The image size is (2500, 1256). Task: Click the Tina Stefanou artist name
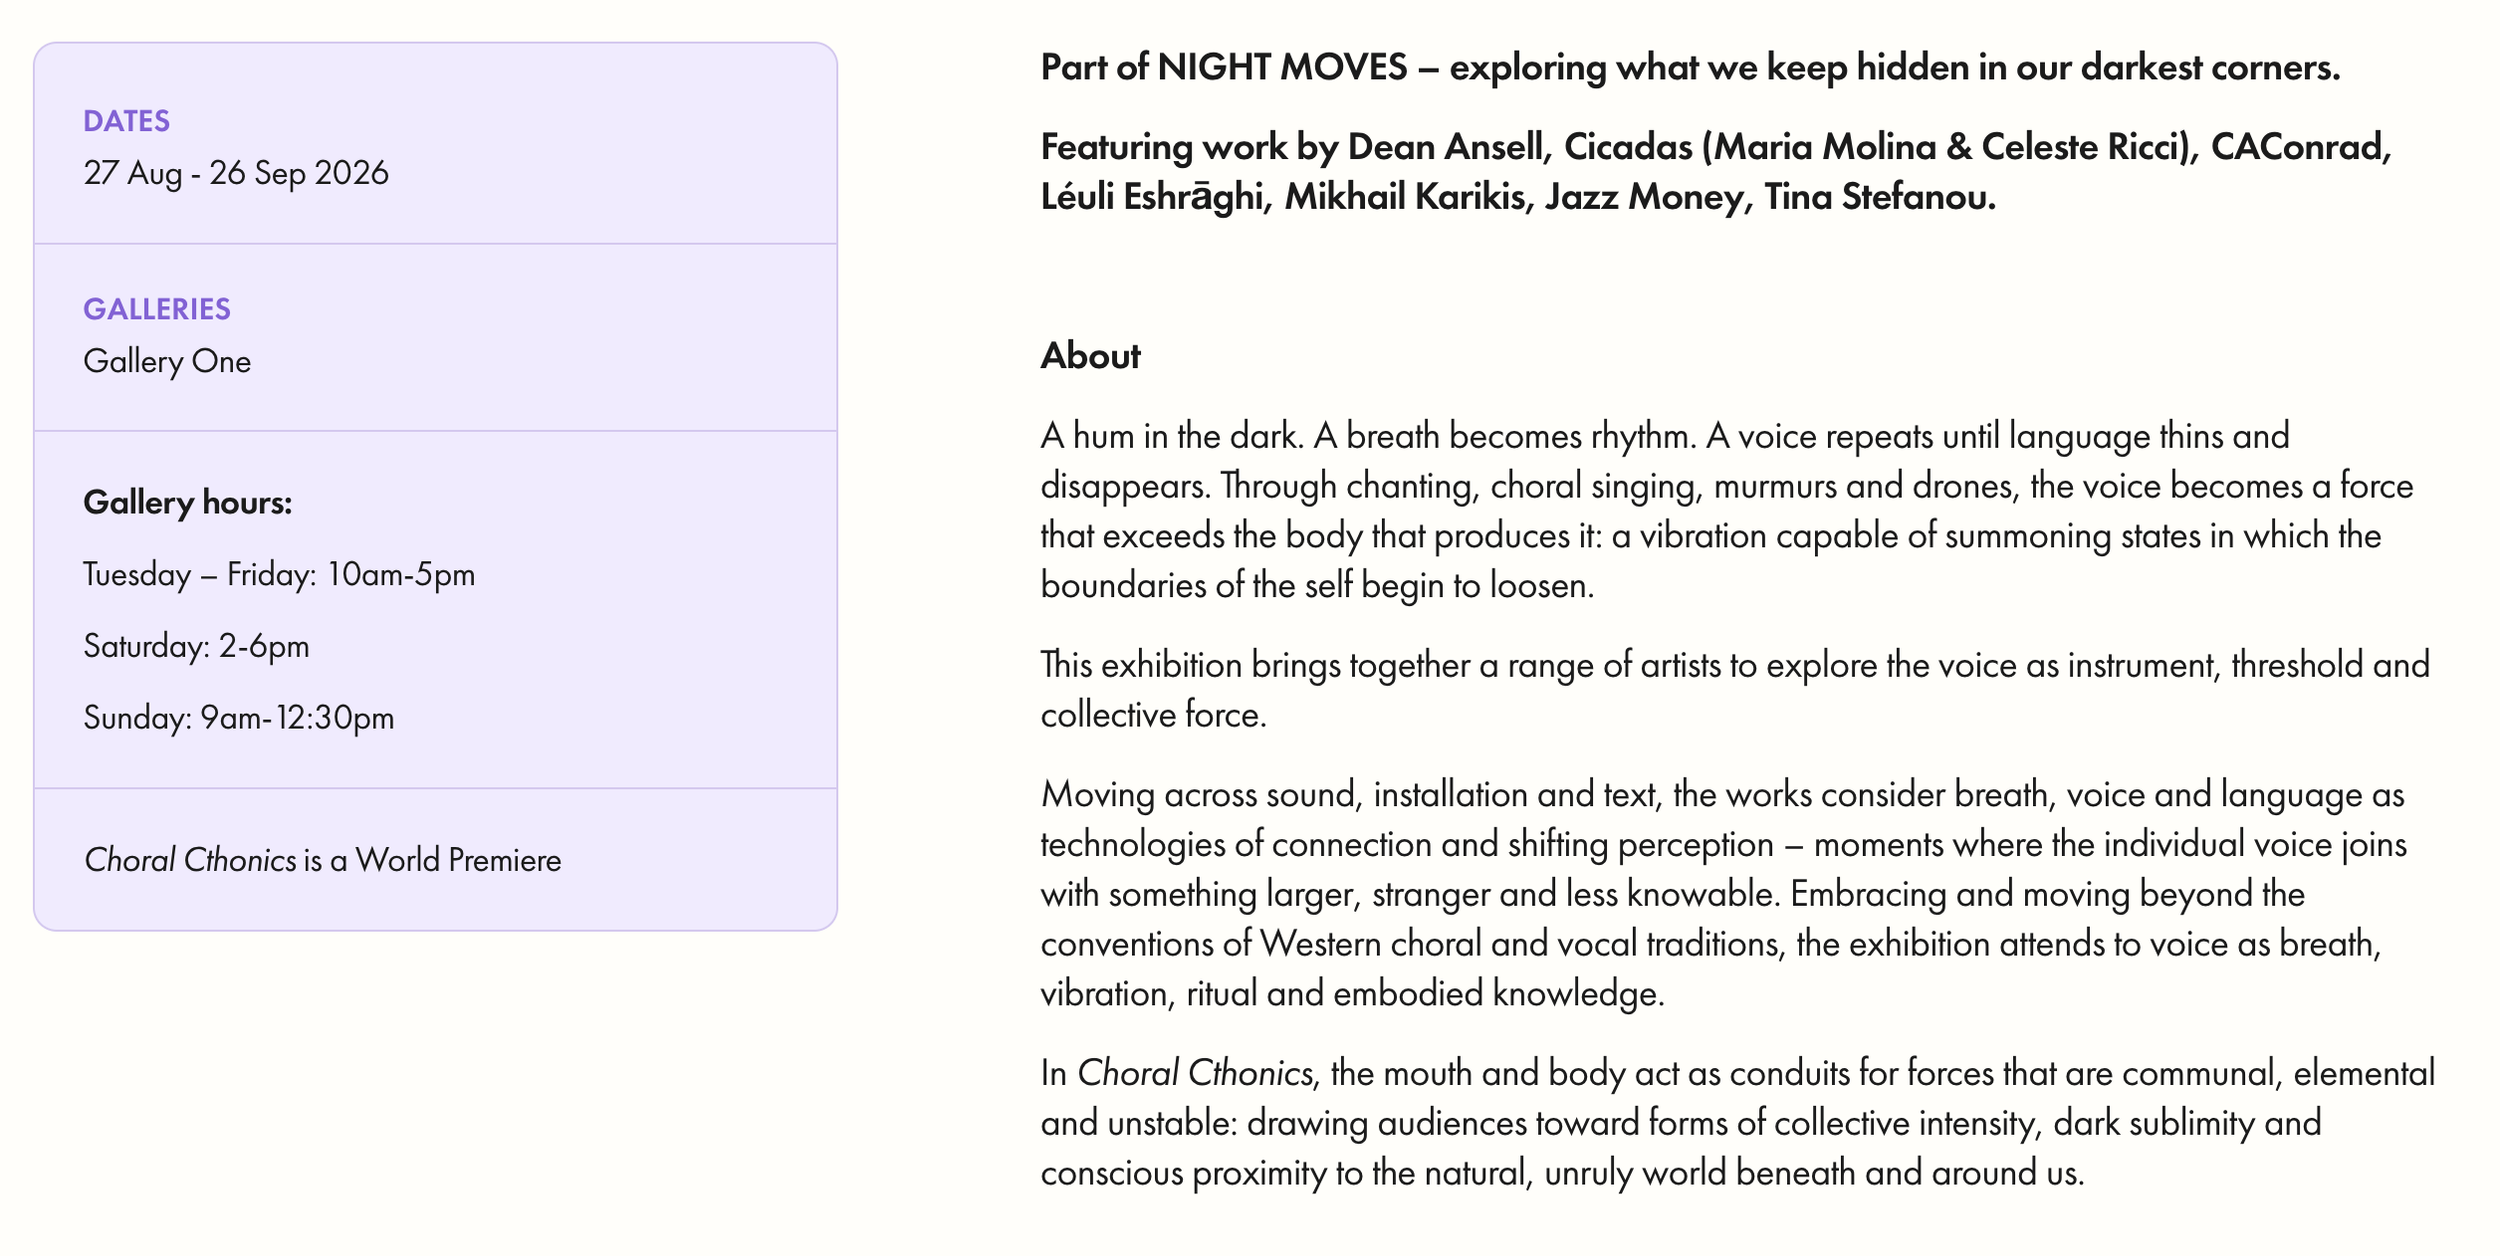point(1879,197)
